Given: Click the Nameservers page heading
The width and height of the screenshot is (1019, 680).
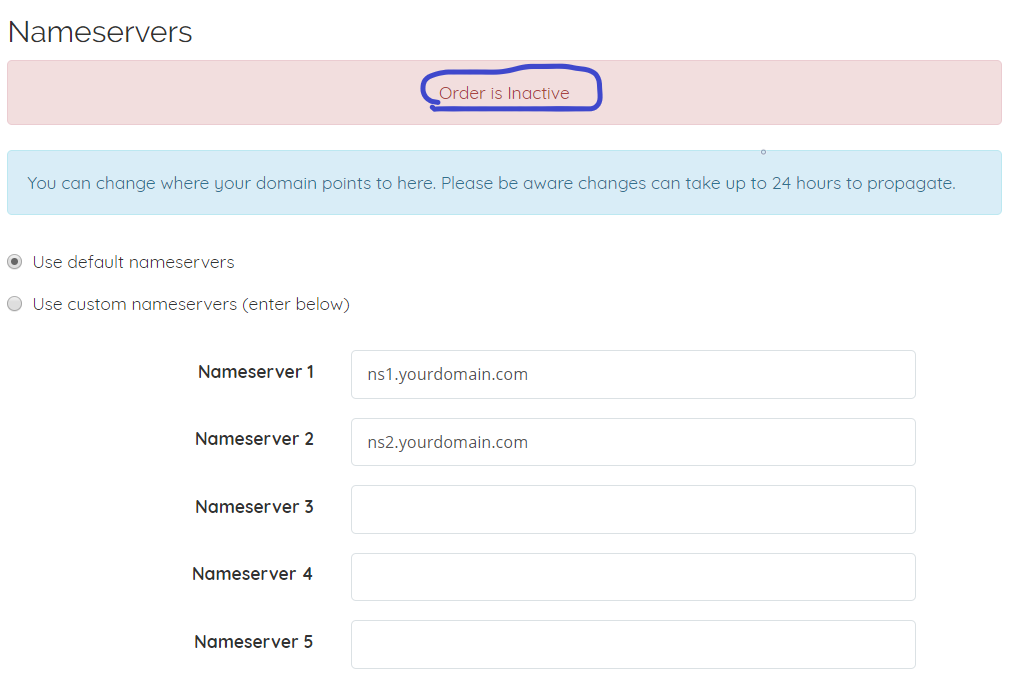Looking at the screenshot, I should (x=100, y=32).
